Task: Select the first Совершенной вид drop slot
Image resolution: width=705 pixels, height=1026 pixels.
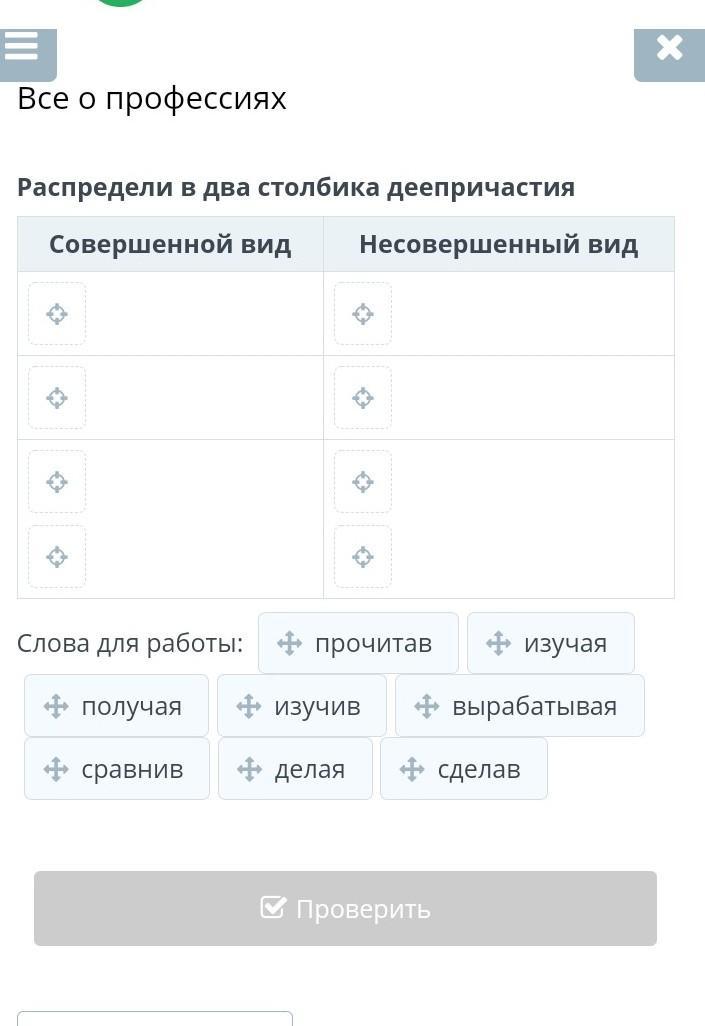Action: [57, 314]
